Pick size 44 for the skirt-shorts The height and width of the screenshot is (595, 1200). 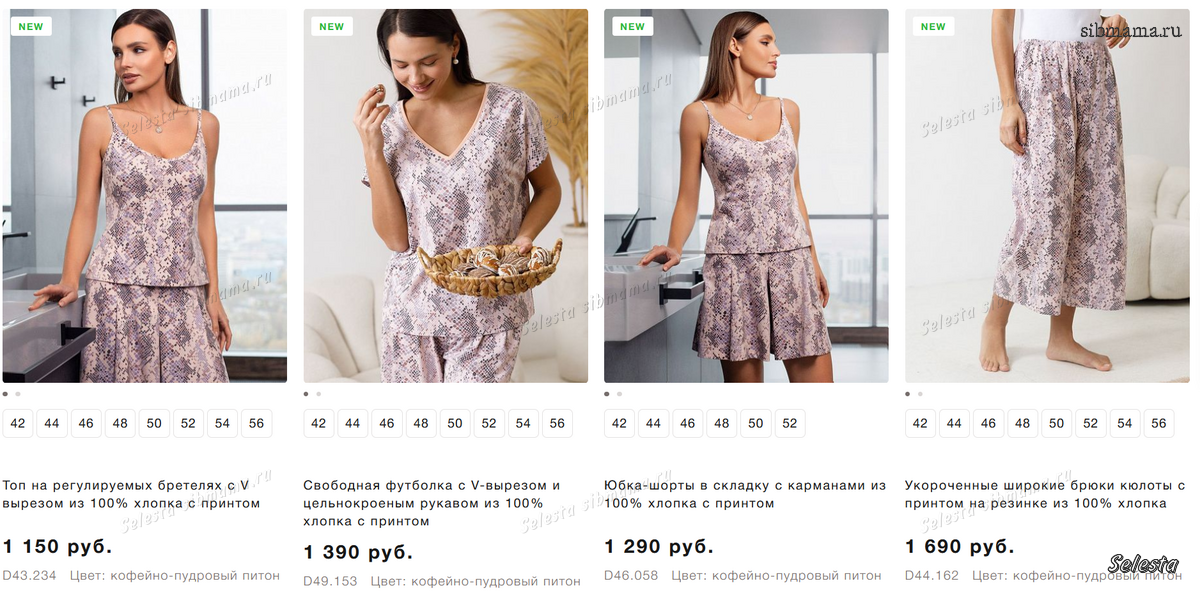[653, 423]
